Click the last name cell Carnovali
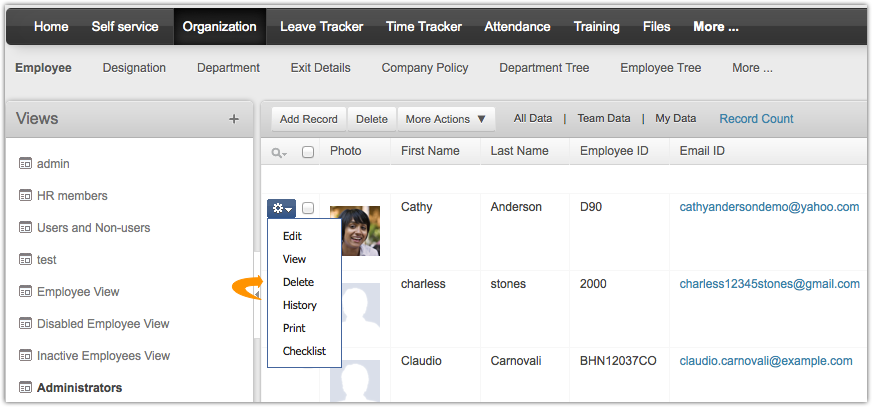 (517, 361)
